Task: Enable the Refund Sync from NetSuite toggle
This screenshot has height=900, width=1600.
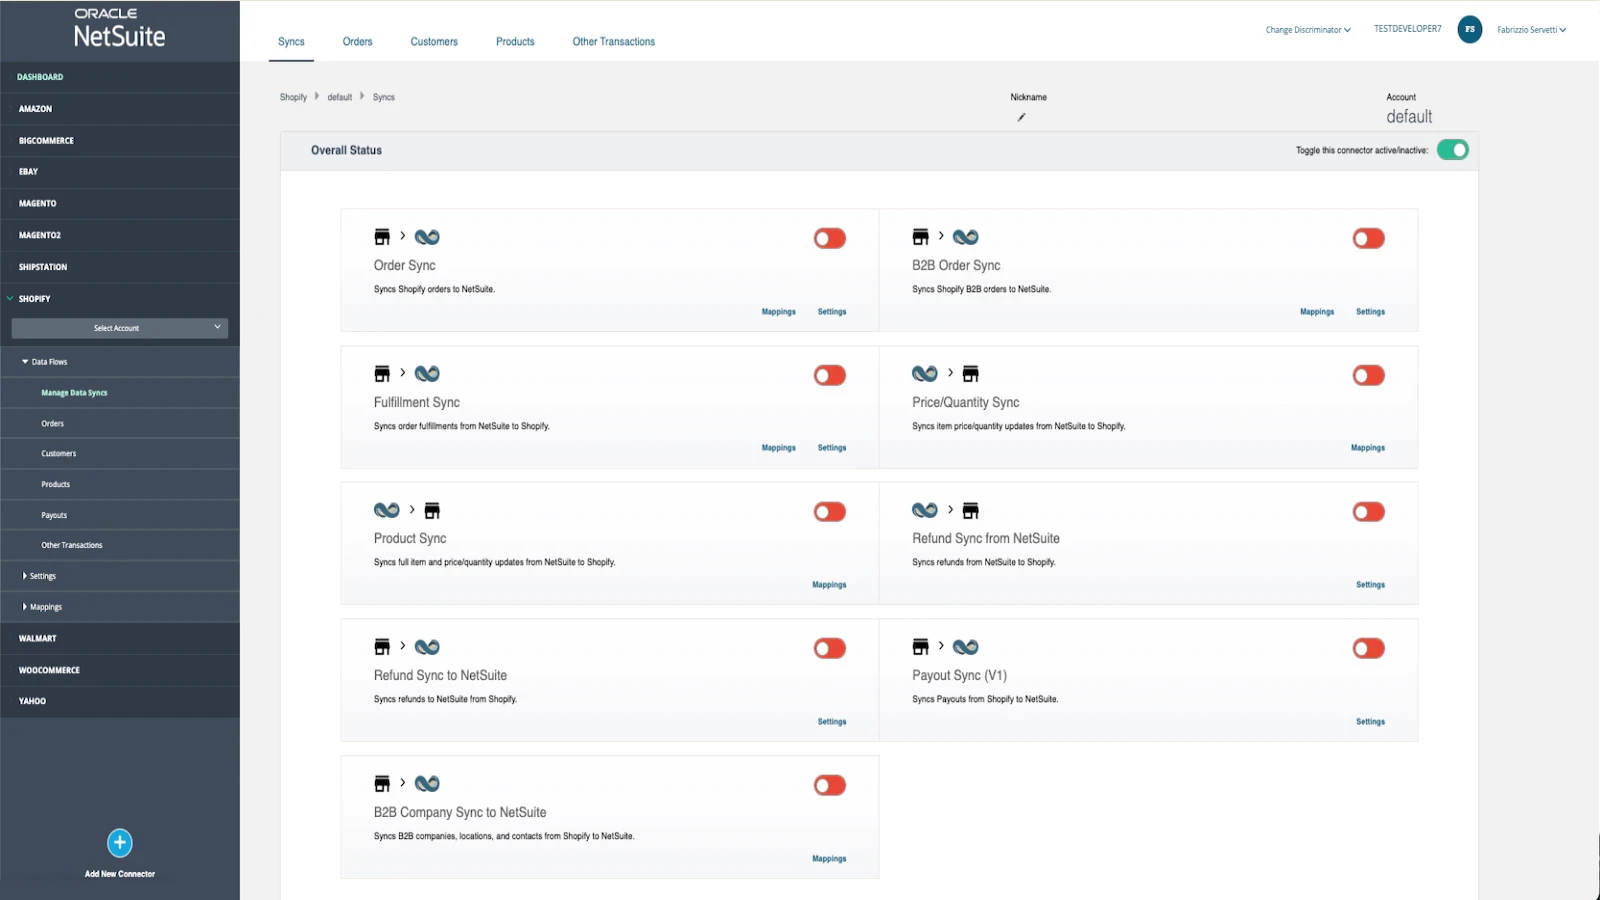Action: [x=1368, y=512]
